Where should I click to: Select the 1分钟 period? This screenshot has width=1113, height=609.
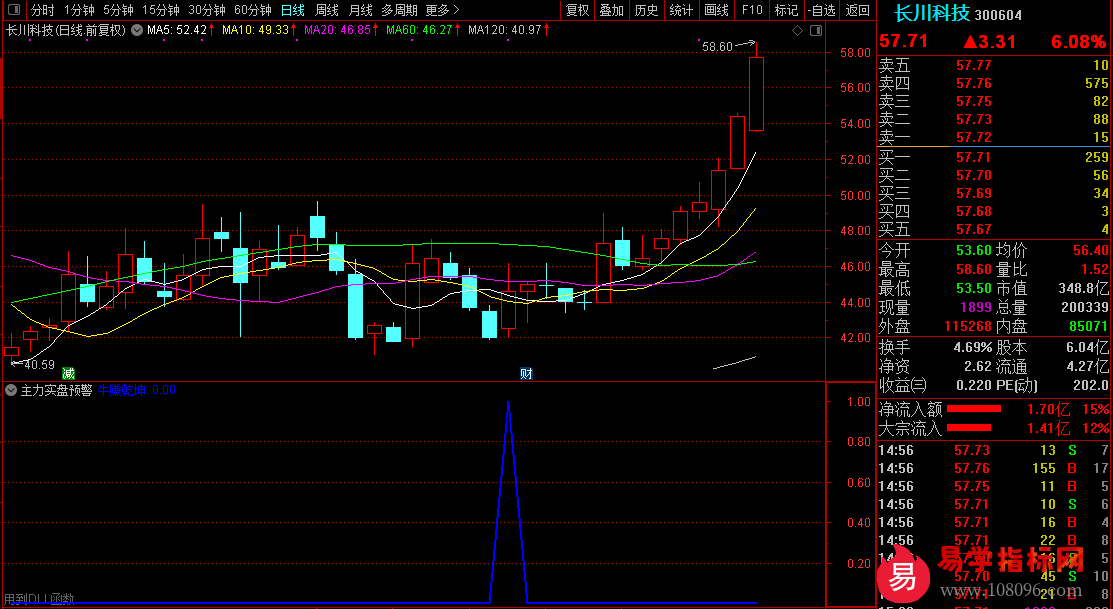pyautogui.click(x=79, y=10)
